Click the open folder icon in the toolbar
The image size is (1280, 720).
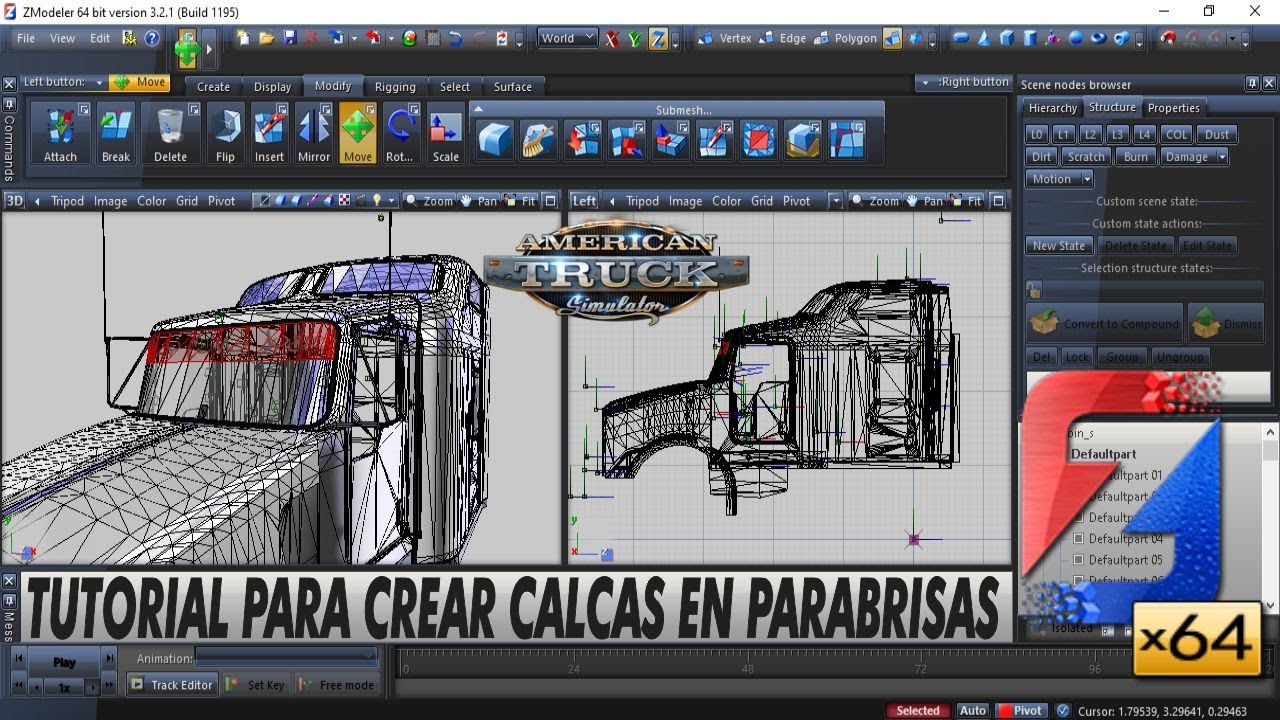click(x=266, y=38)
